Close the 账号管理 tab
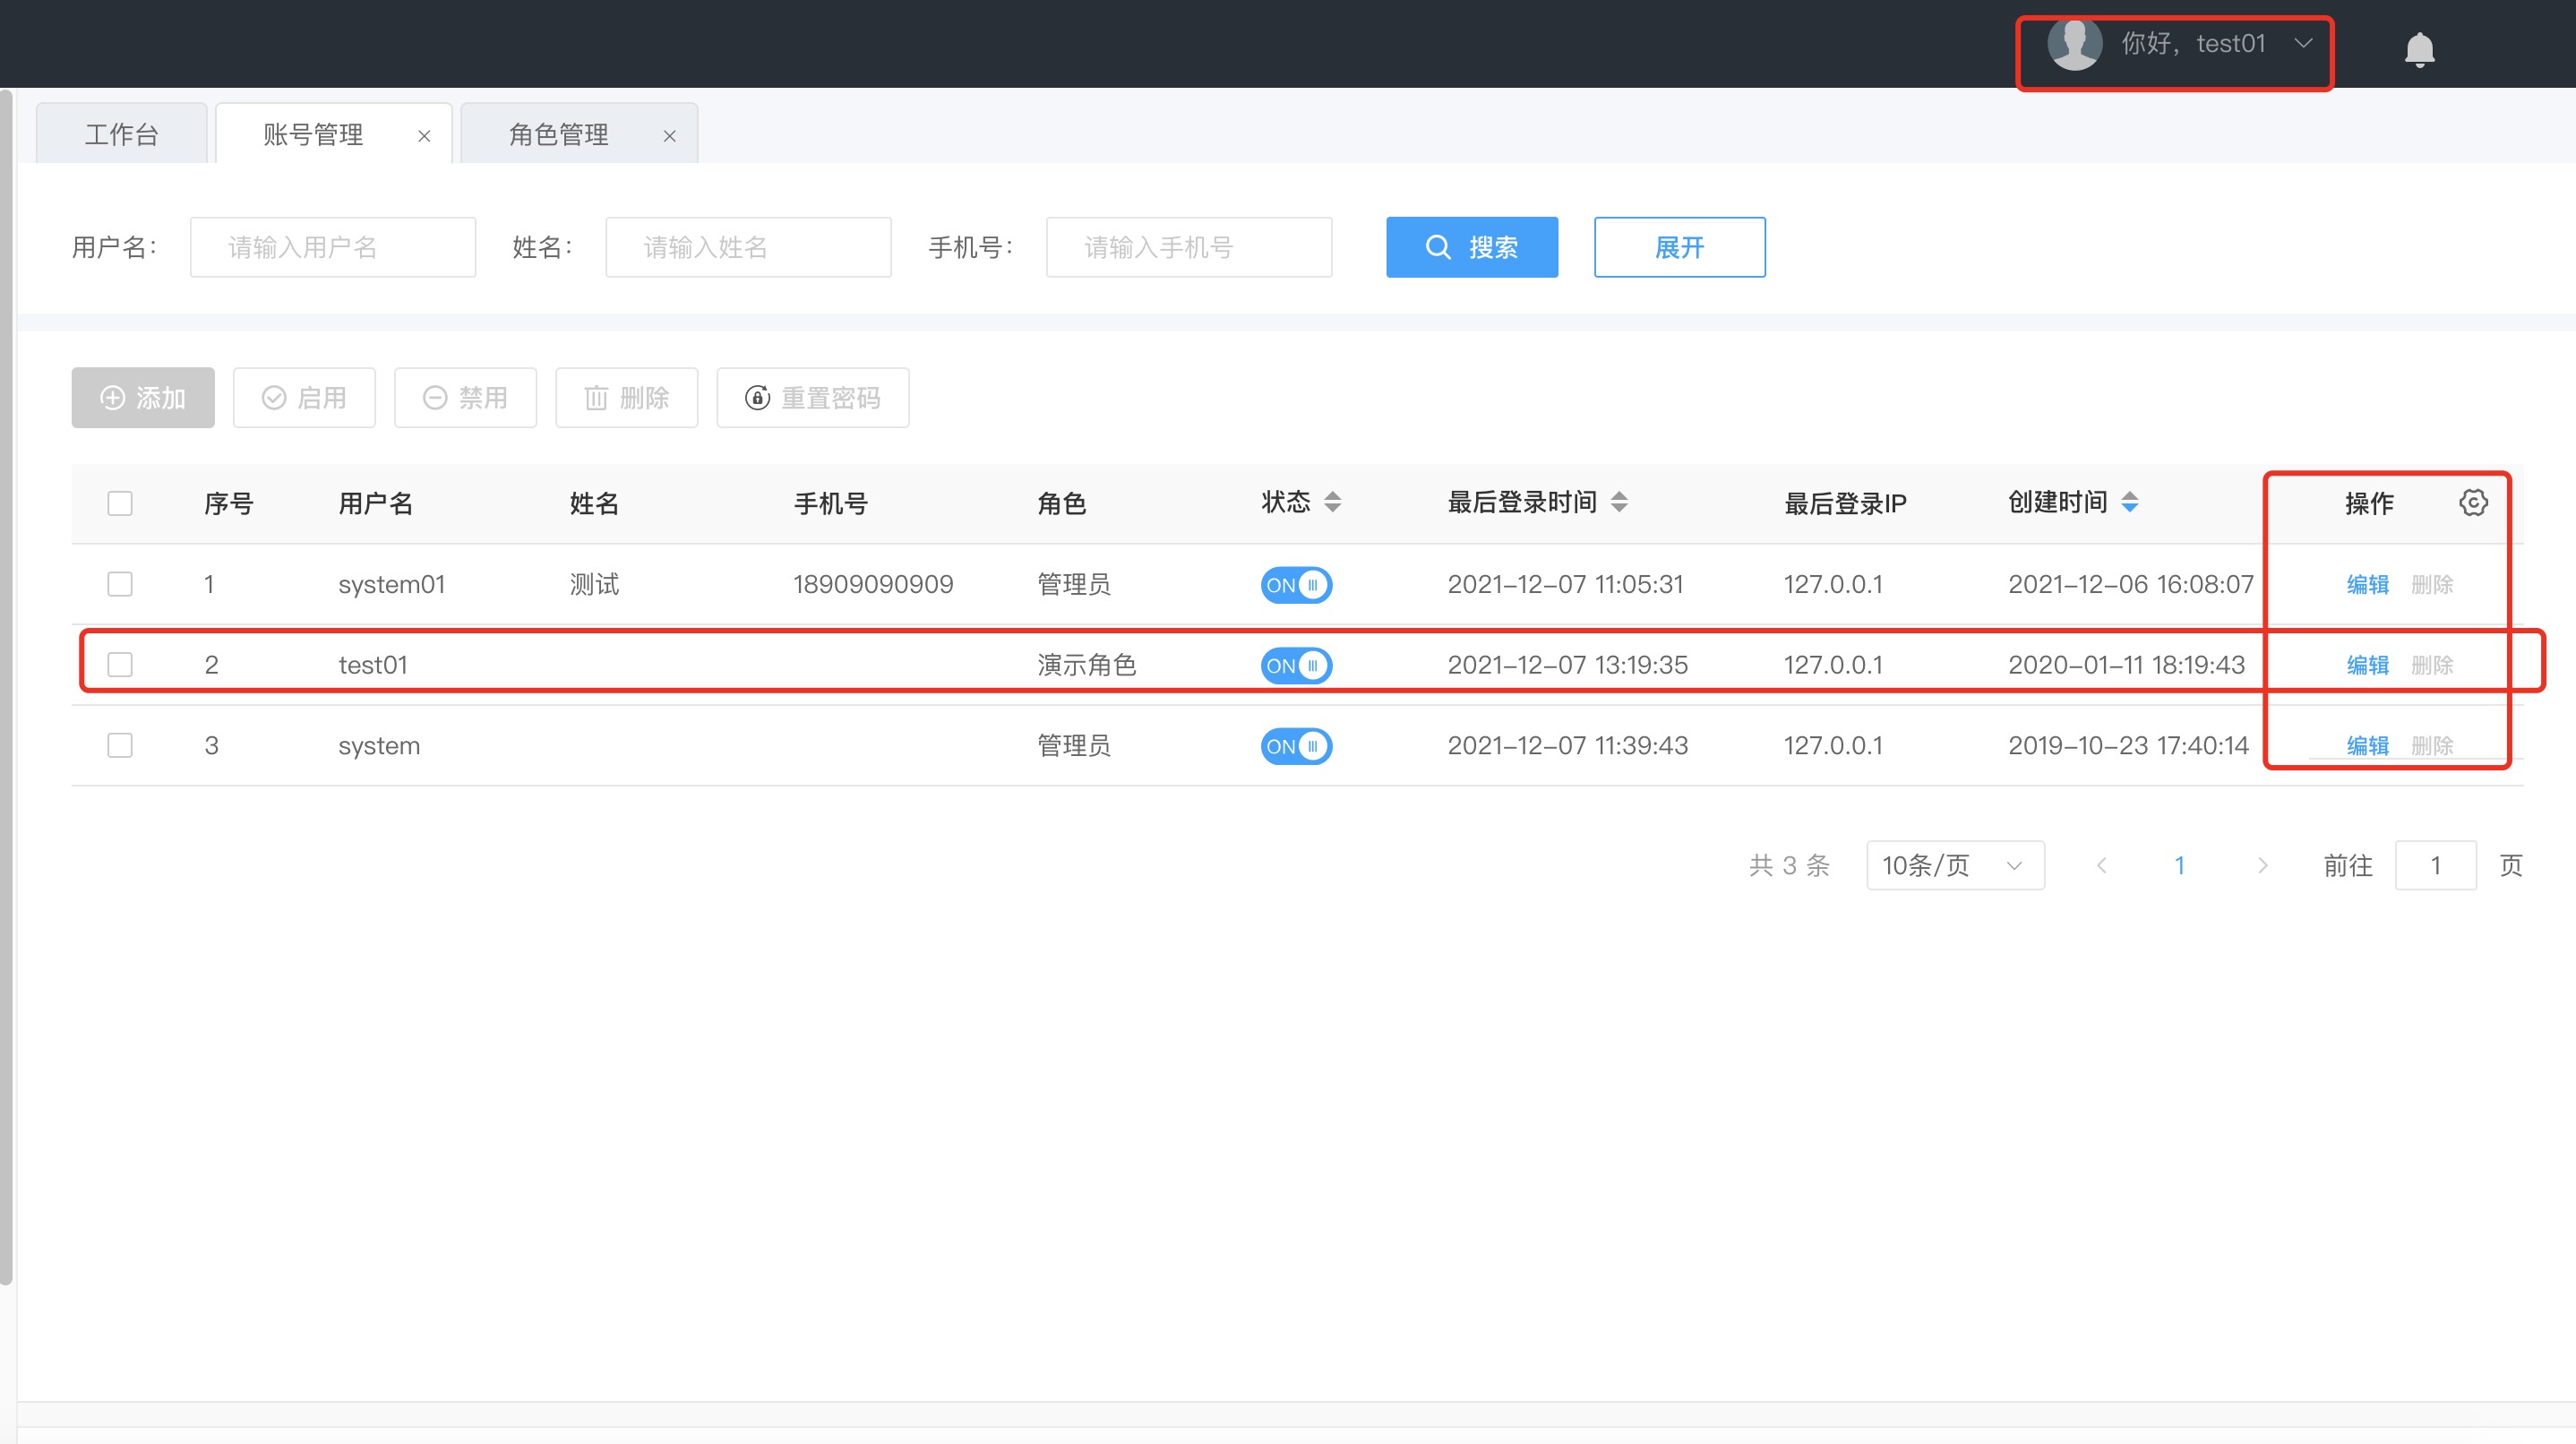 424,136
